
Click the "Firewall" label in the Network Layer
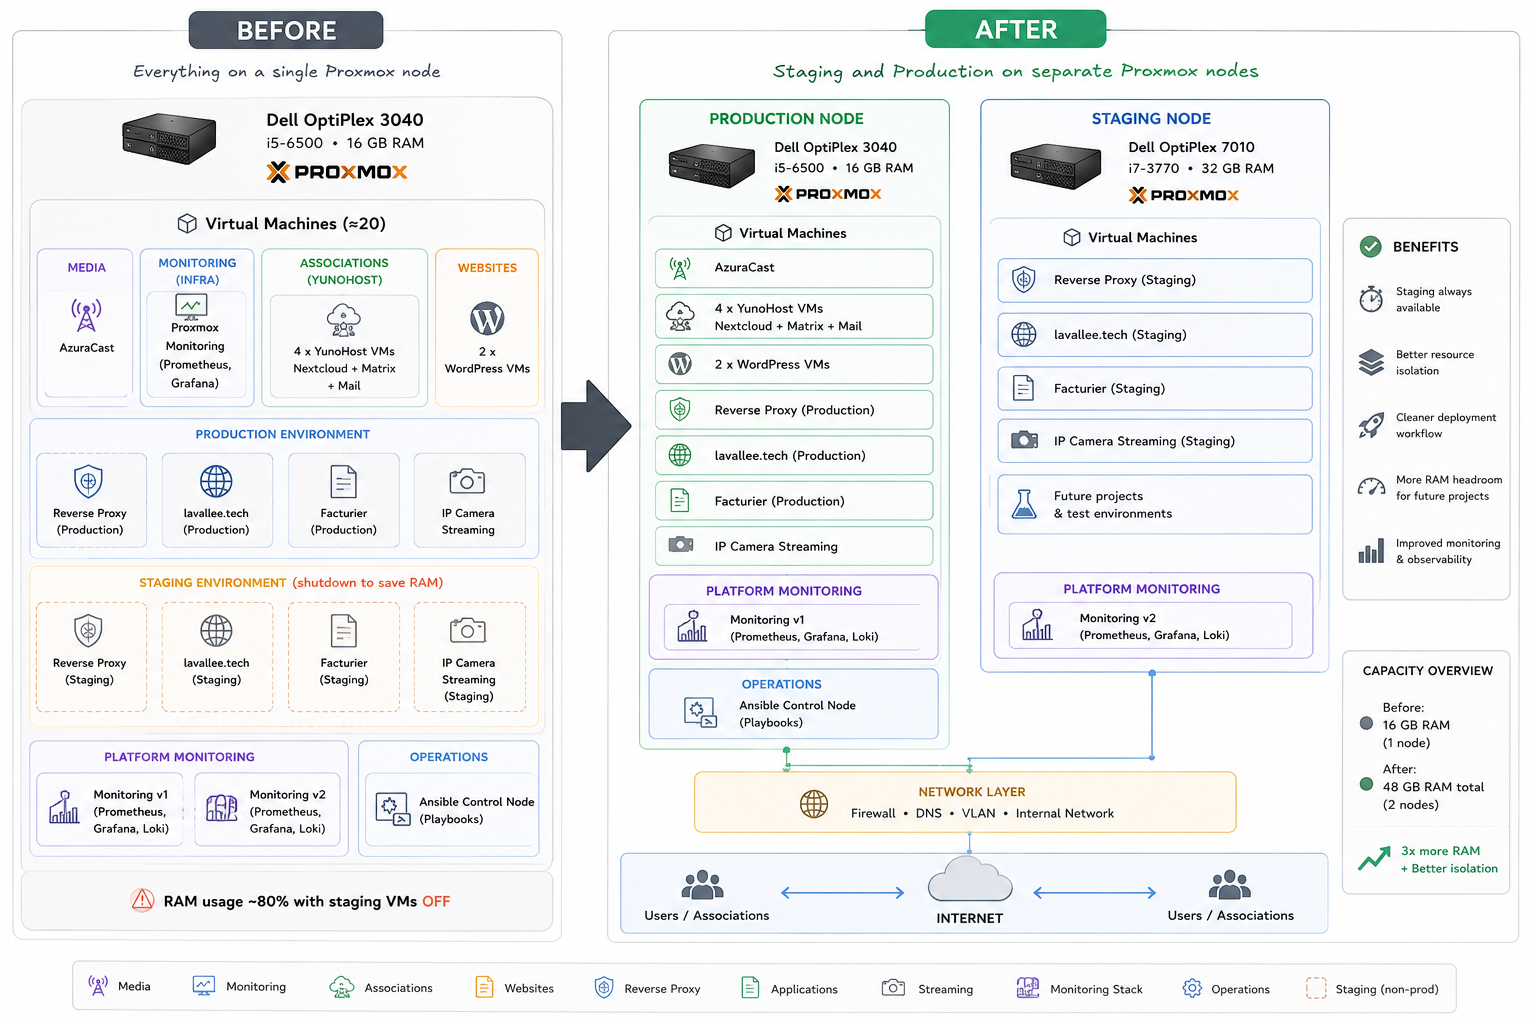pos(873,814)
